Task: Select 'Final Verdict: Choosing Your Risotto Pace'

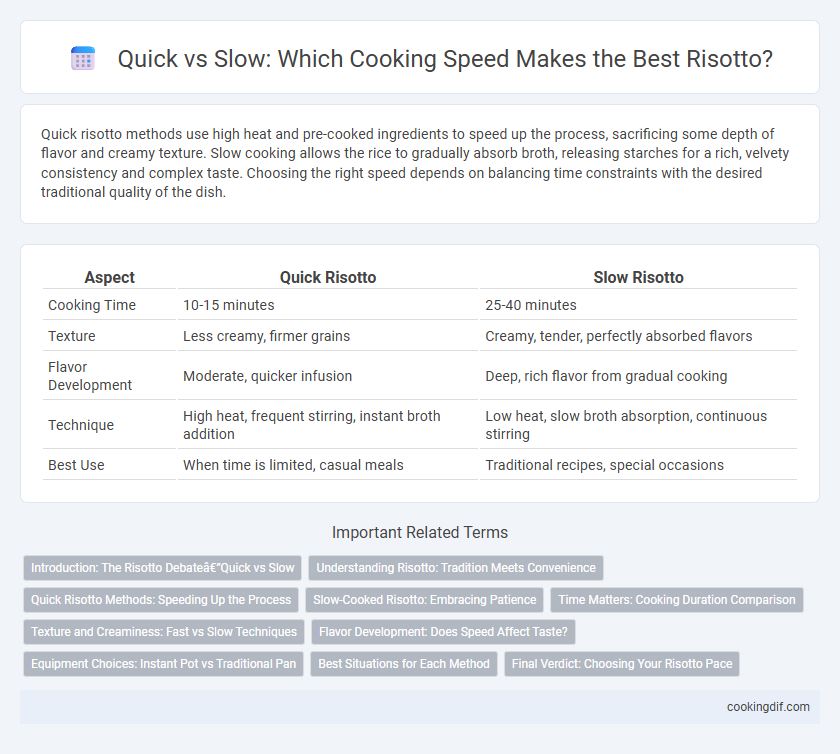Action: point(622,664)
